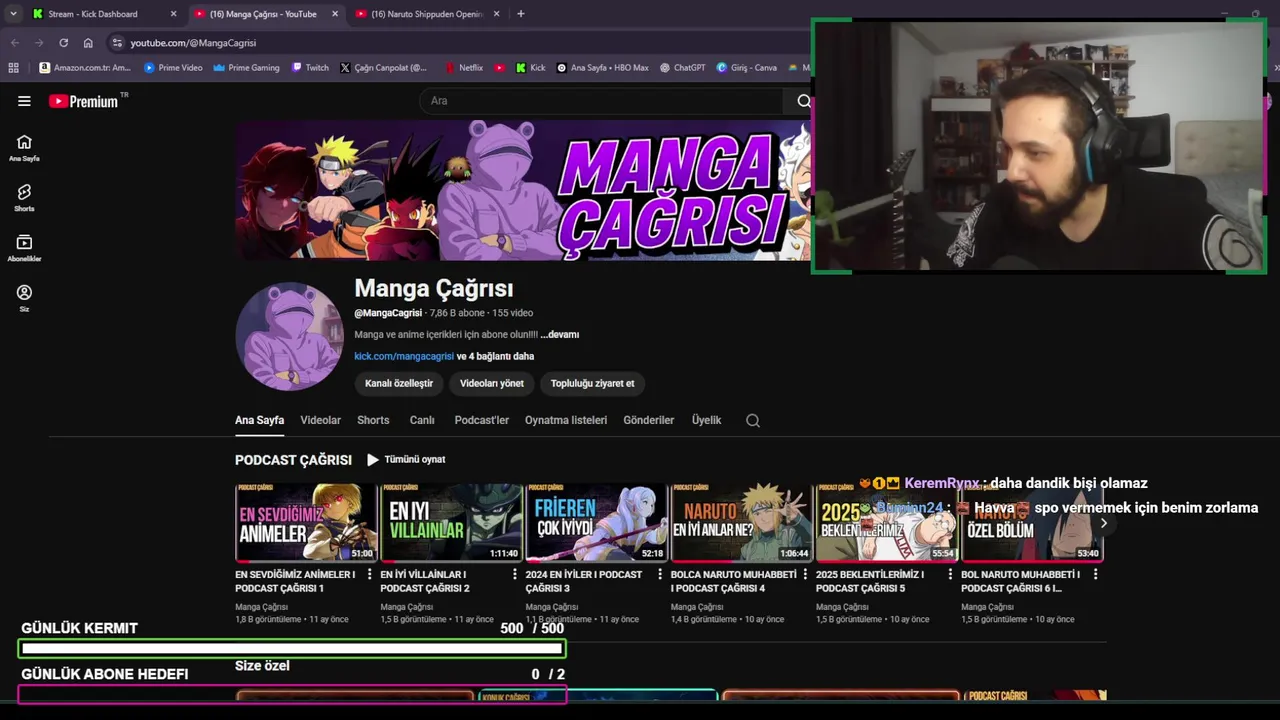Open the YouTube bookmark icon
The height and width of the screenshot is (720, 1280).
click(x=500, y=68)
